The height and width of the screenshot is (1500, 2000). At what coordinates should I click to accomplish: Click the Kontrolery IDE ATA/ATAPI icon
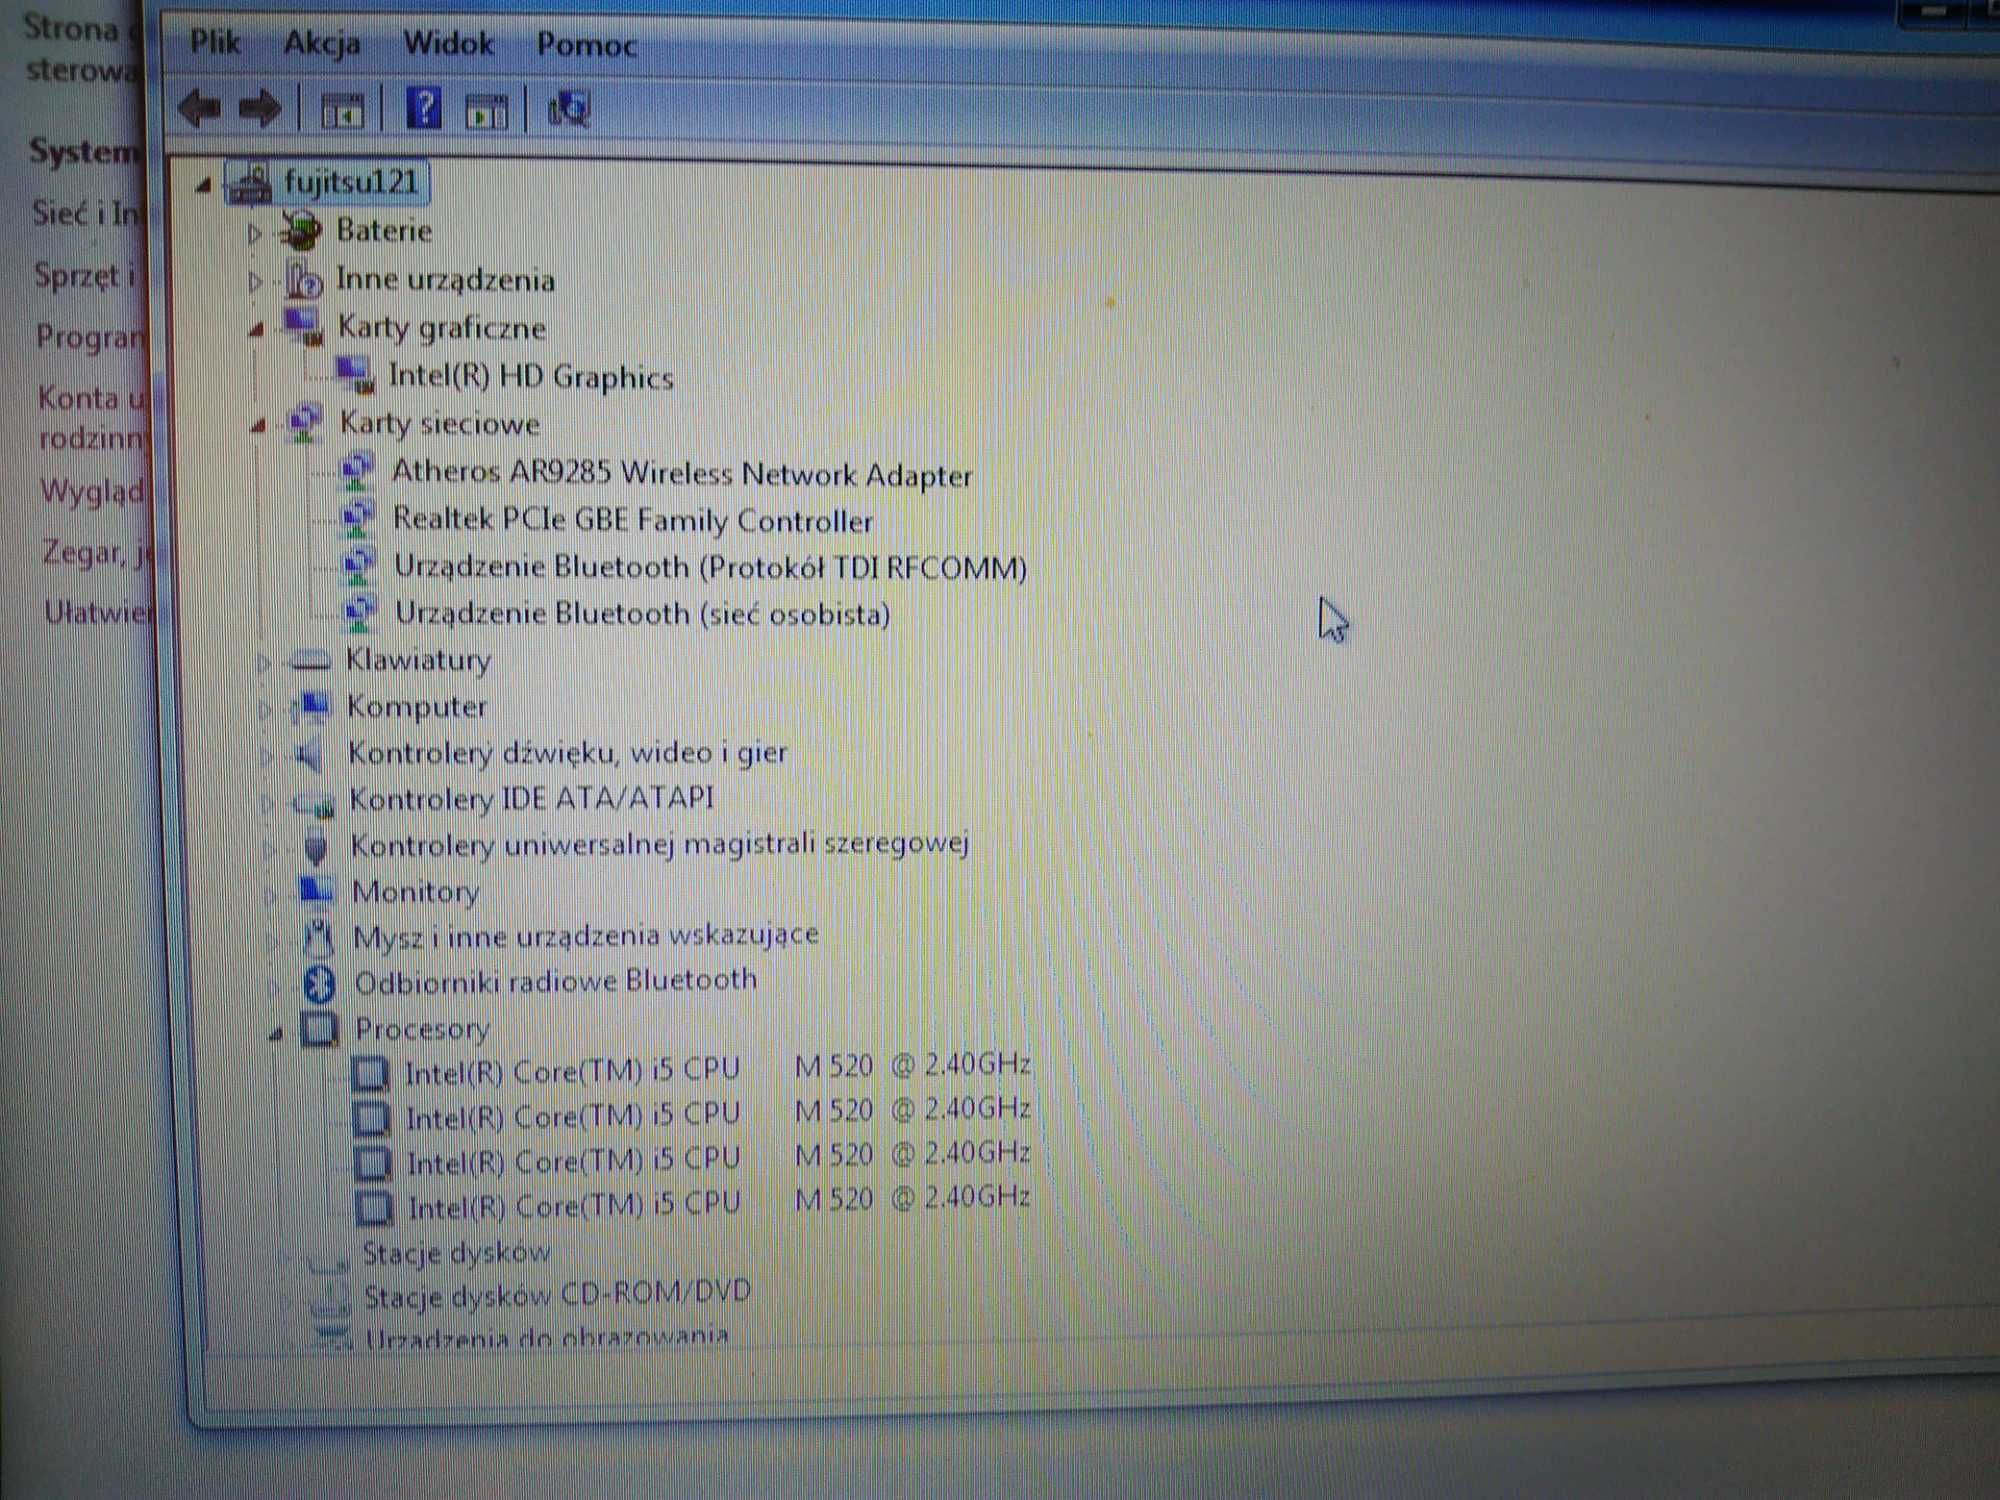[314, 802]
